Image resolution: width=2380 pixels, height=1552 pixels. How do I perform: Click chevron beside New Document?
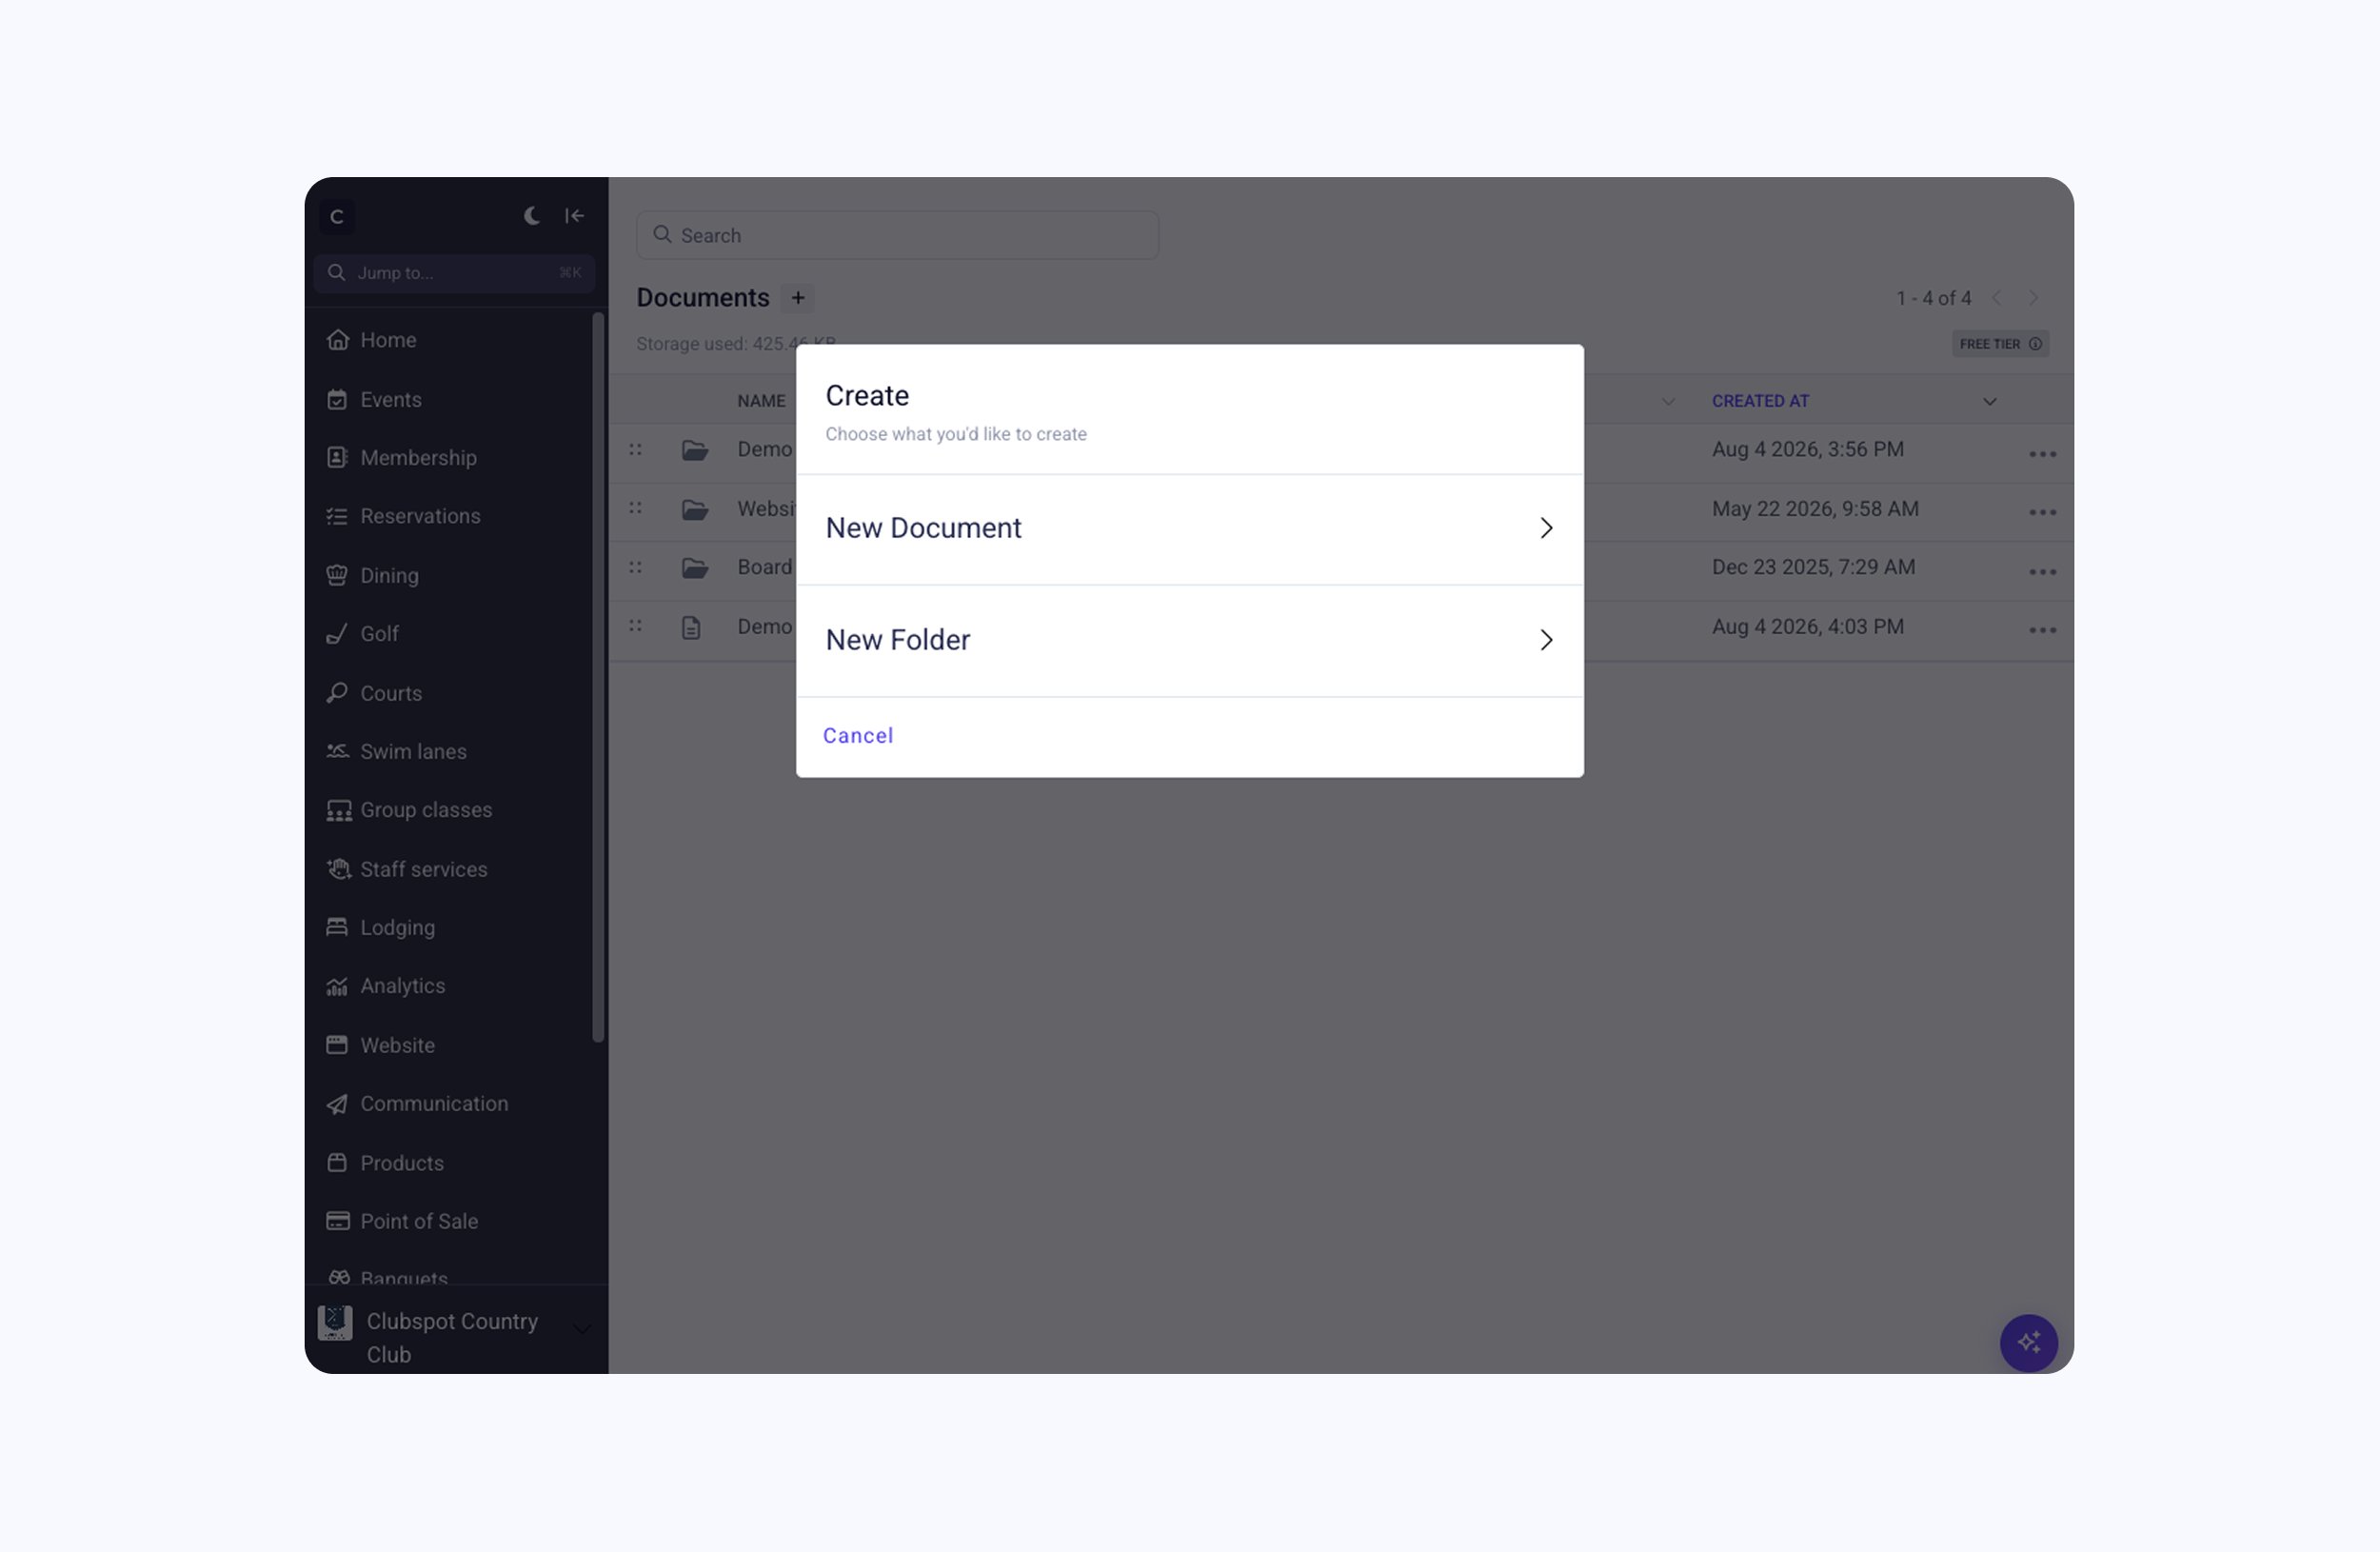click(x=1546, y=528)
